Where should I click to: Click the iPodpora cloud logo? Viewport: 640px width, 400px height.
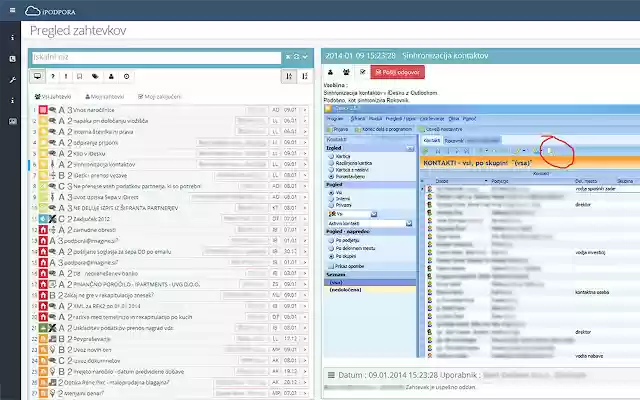(50, 11)
